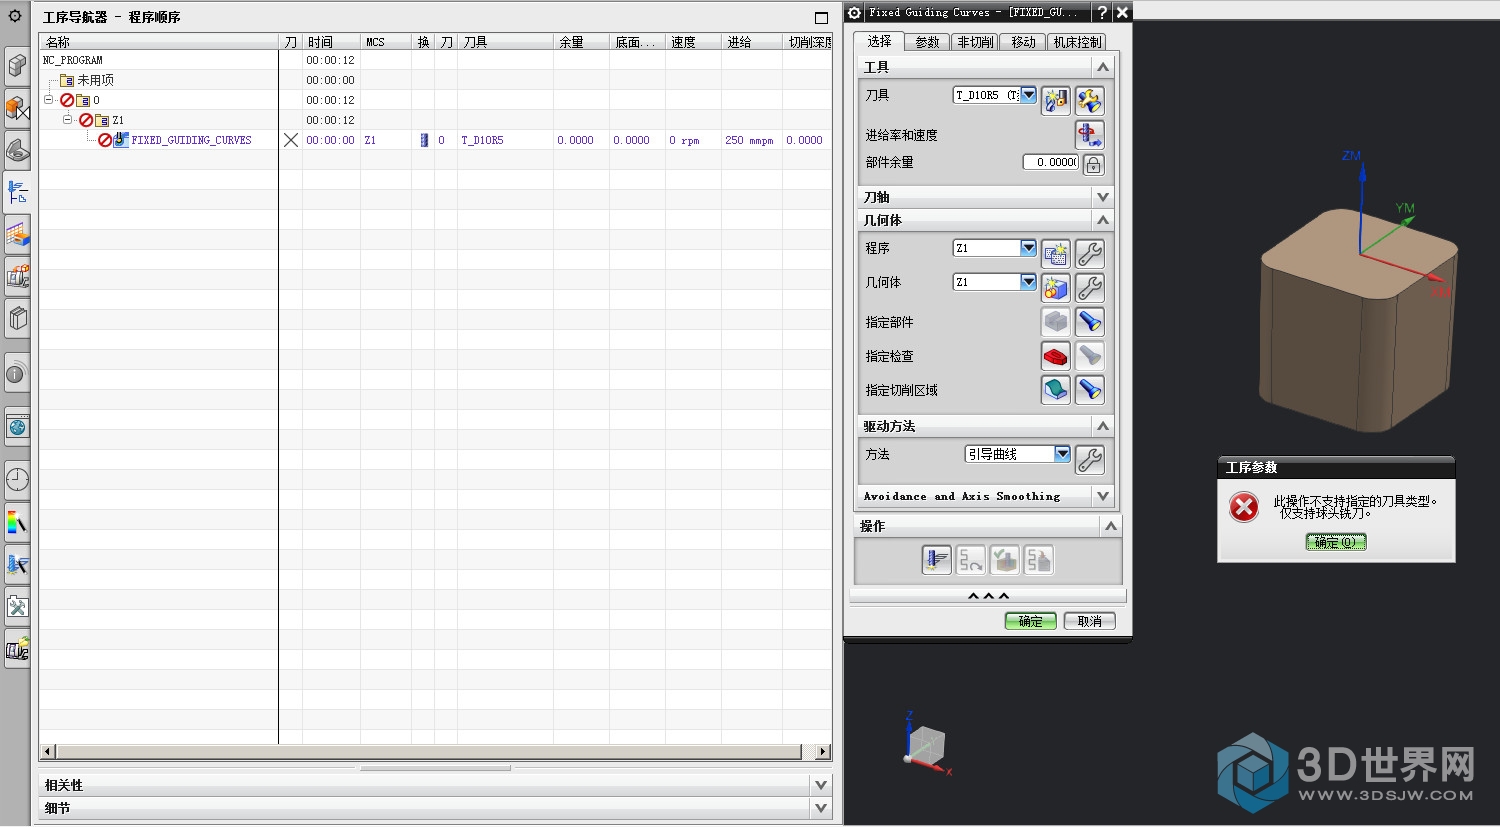Open dialog help question mark
The image size is (1500, 827).
coord(1102,12)
